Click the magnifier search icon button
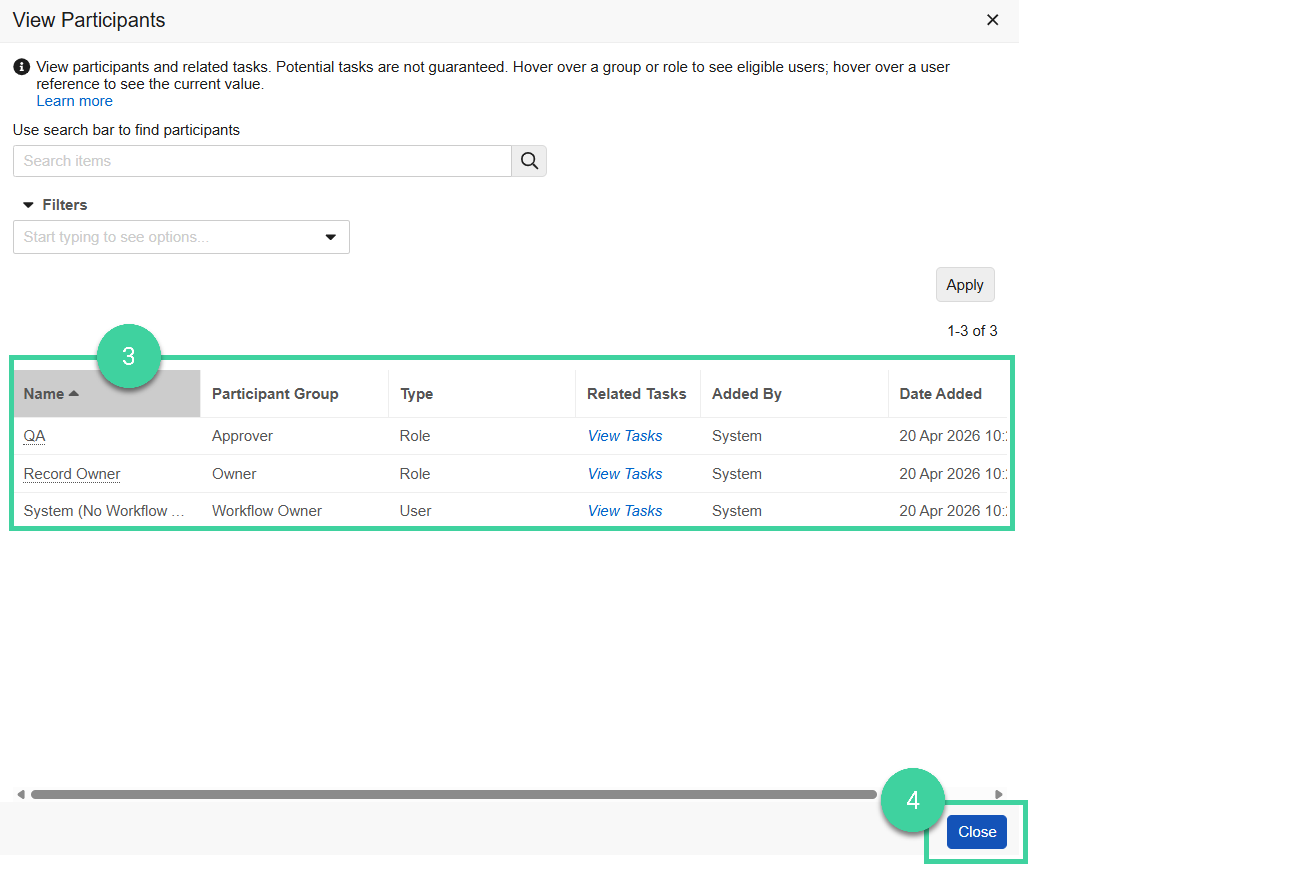1300x874 pixels. (x=529, y=161)
